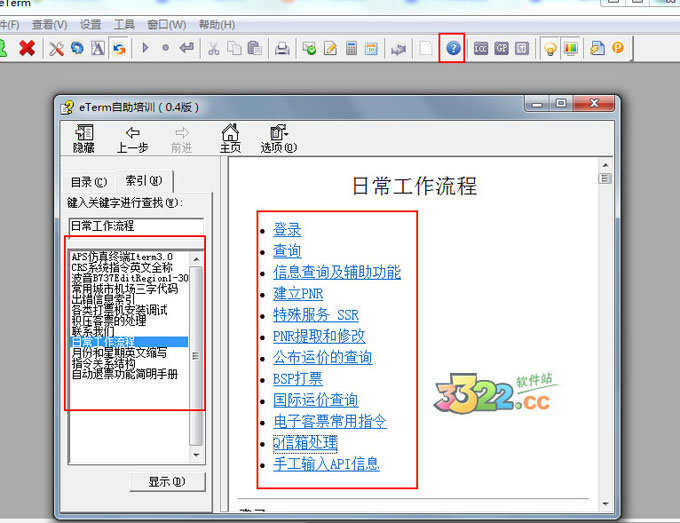Click the printer icon in toolbar
Viewport: 680px width, 523px height.
coord(283,48)
